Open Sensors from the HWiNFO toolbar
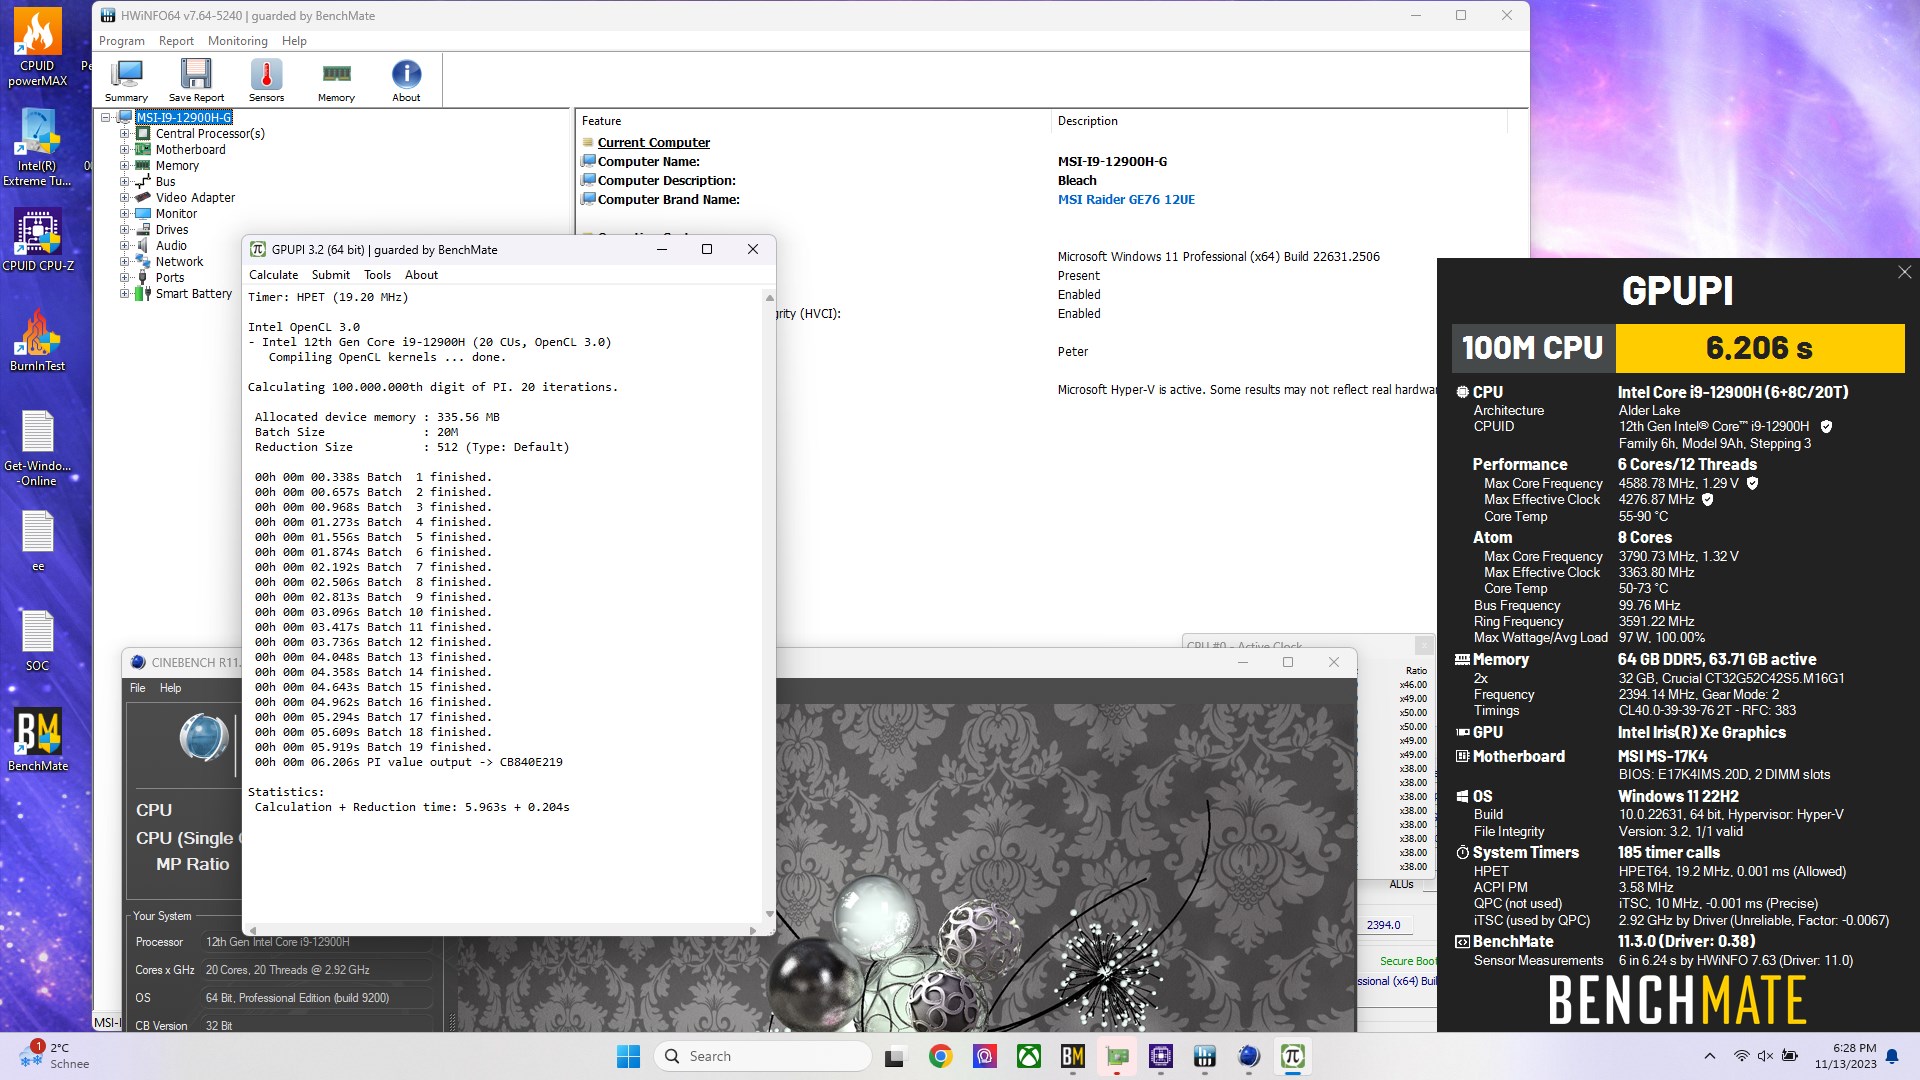This screenshot has height=1080, width=1920. coord(266,80)
